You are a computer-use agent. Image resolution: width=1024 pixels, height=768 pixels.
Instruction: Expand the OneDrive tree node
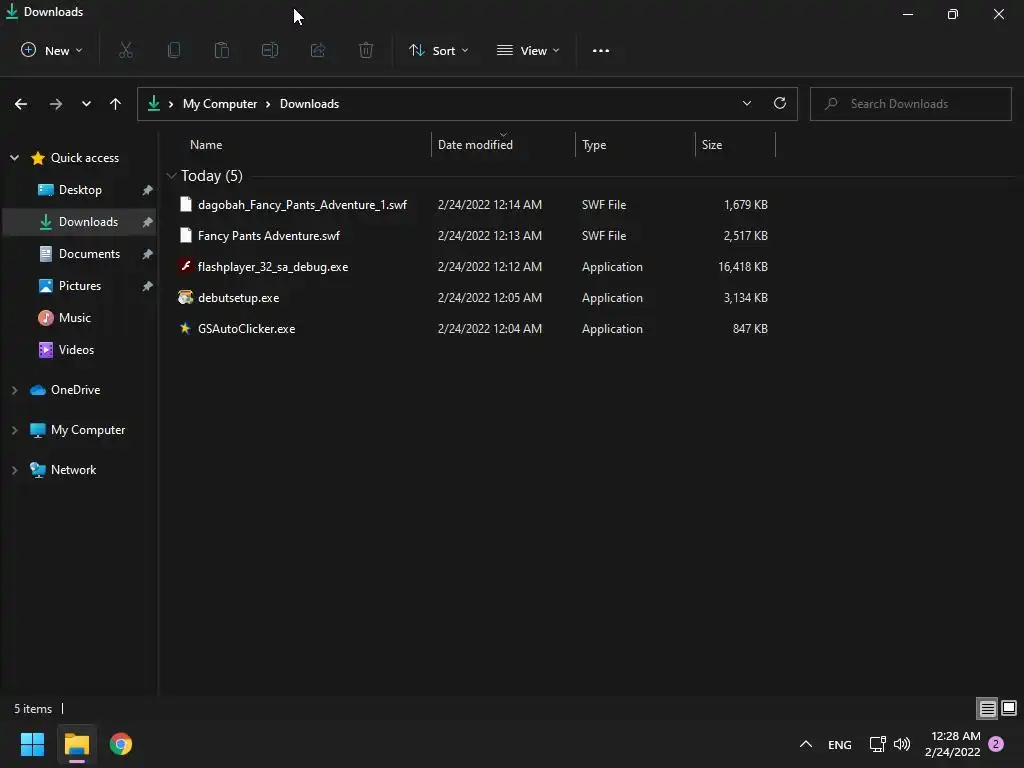14,390
